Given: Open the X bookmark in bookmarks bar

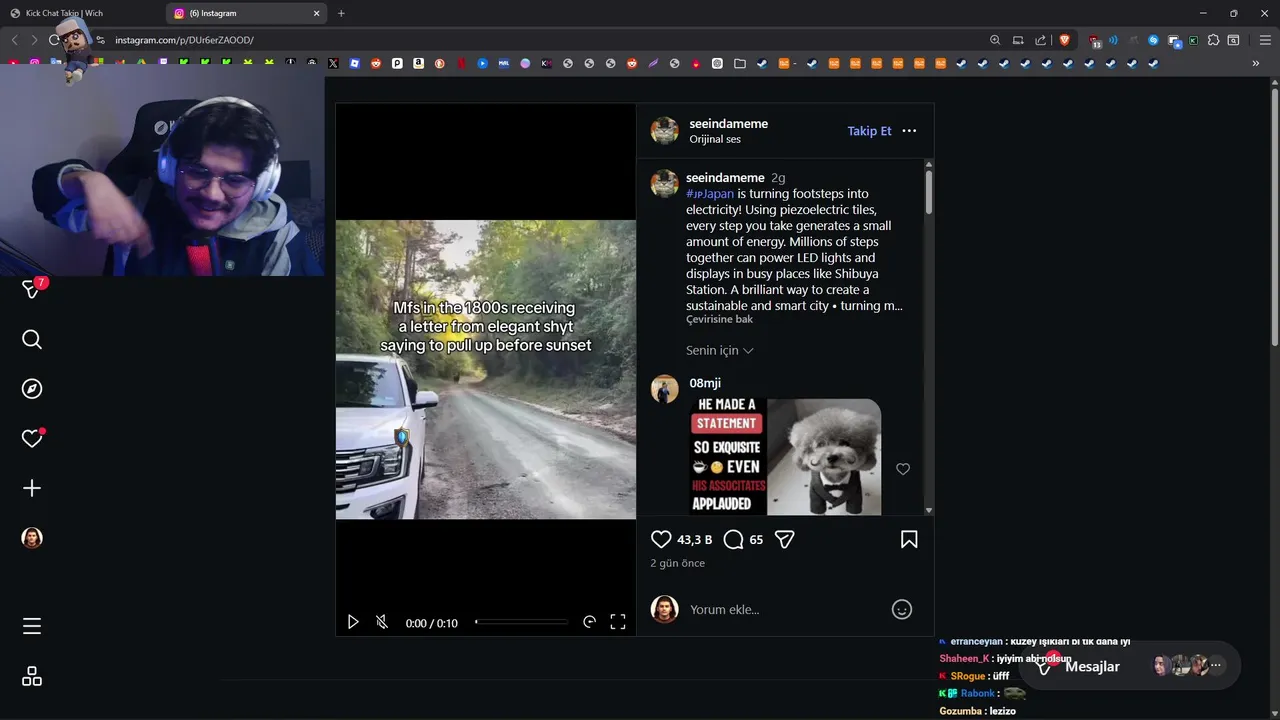Looking at the screenshot, I should [x=333, y=63].
